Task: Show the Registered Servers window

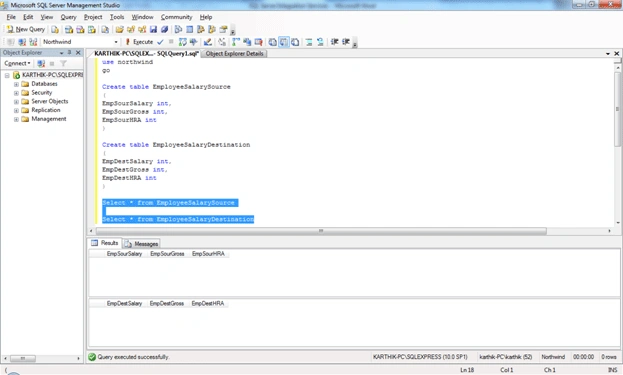Action: point(178,29)
